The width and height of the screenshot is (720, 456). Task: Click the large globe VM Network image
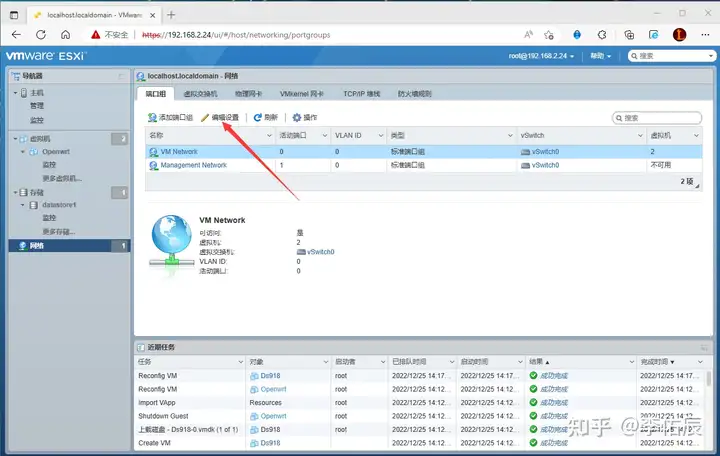pyautogui.click(x=171, y=241)
